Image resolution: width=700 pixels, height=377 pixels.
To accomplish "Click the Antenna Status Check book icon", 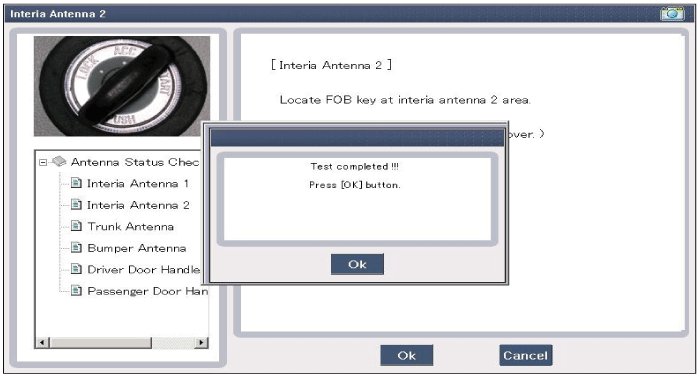I will (59, 161).
